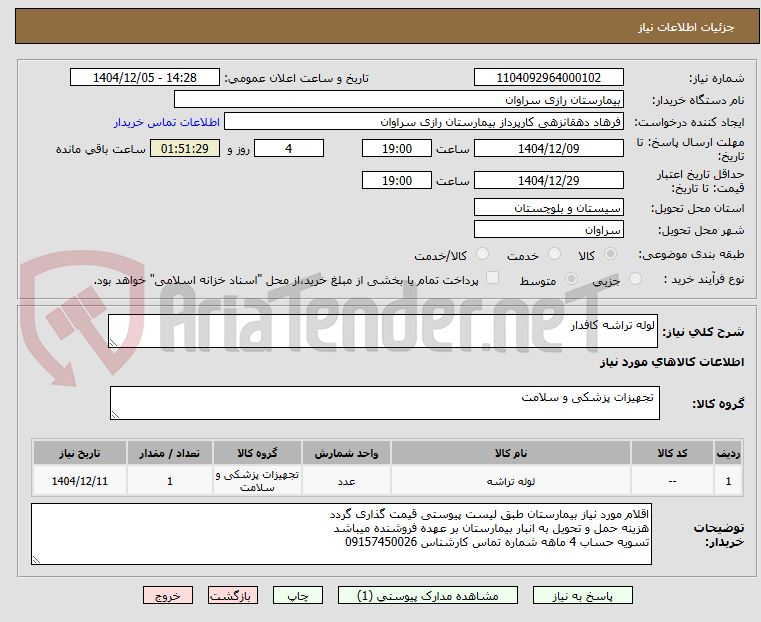
Task: Open the اطلاعات تماس خریدار link
Action: 167,122
